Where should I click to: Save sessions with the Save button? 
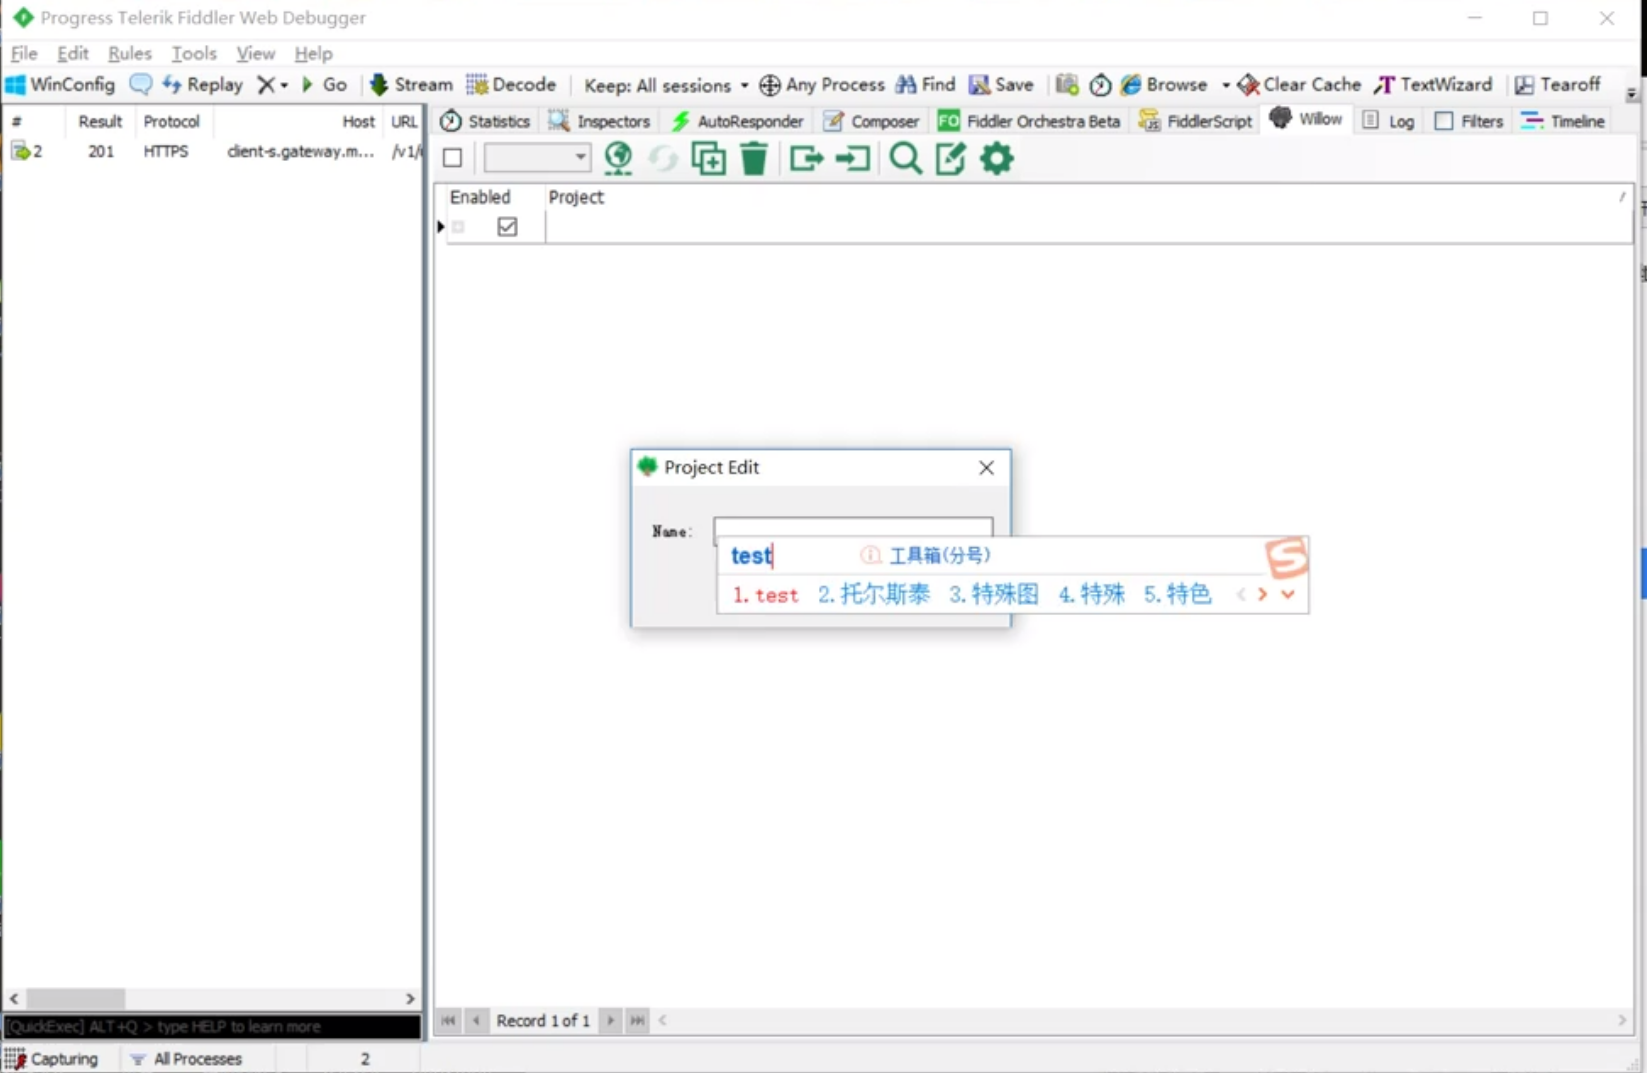coord(1001,85)
